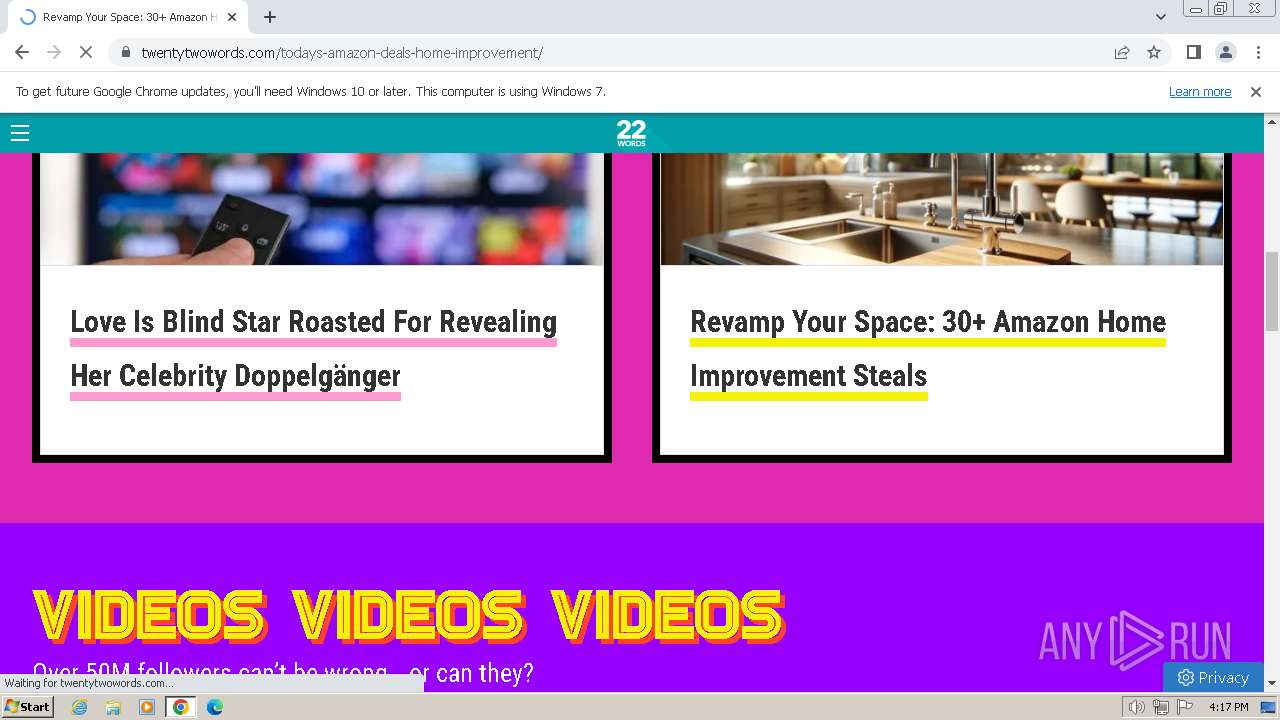Image resolution: width=1280 pixels, height=720 pixels.
Task: Open the Chrome three-dot menu
Action: point(1258,53)
